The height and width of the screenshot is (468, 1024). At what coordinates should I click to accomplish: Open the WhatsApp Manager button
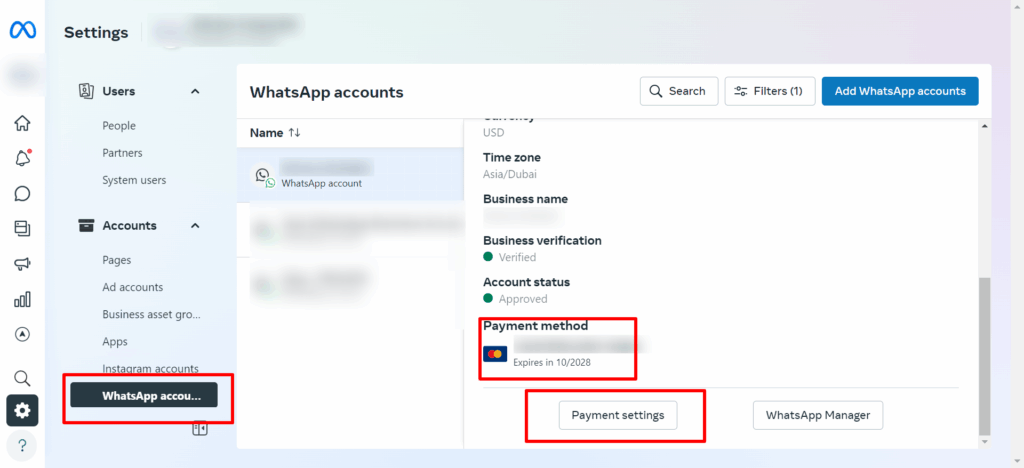[817, 415]
